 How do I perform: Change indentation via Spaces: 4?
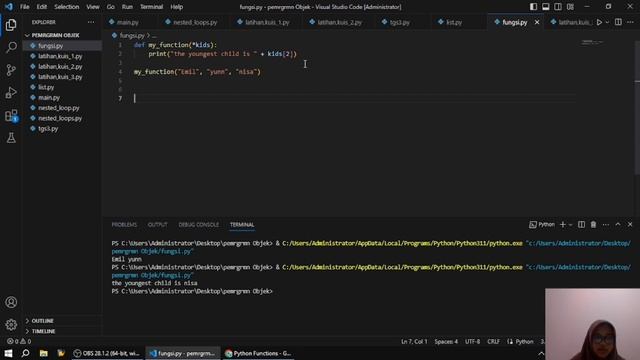point(446,341)
